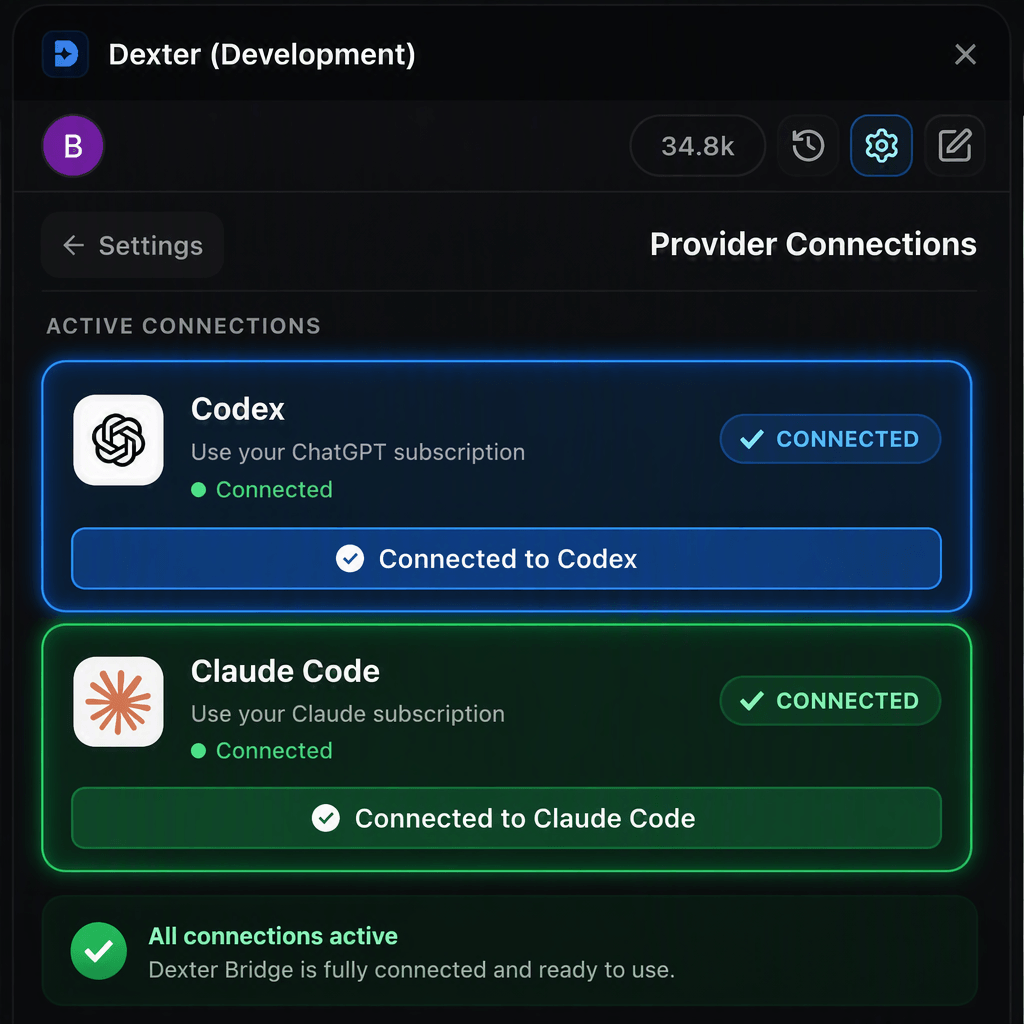
Task: Click the settings gear icon
Action: click(x=881, y=146)
